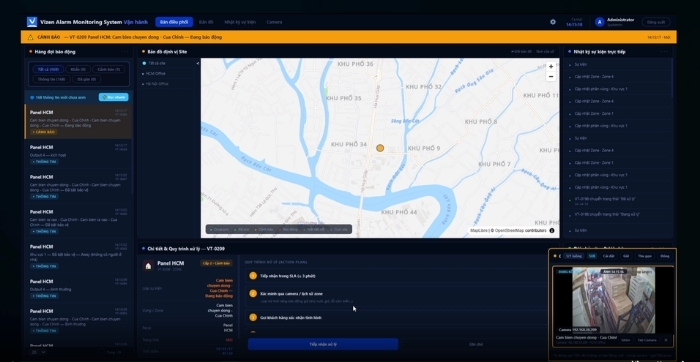Click log entry VT-0198 'Đang xử lý'
700x362 pixels.
618,216
